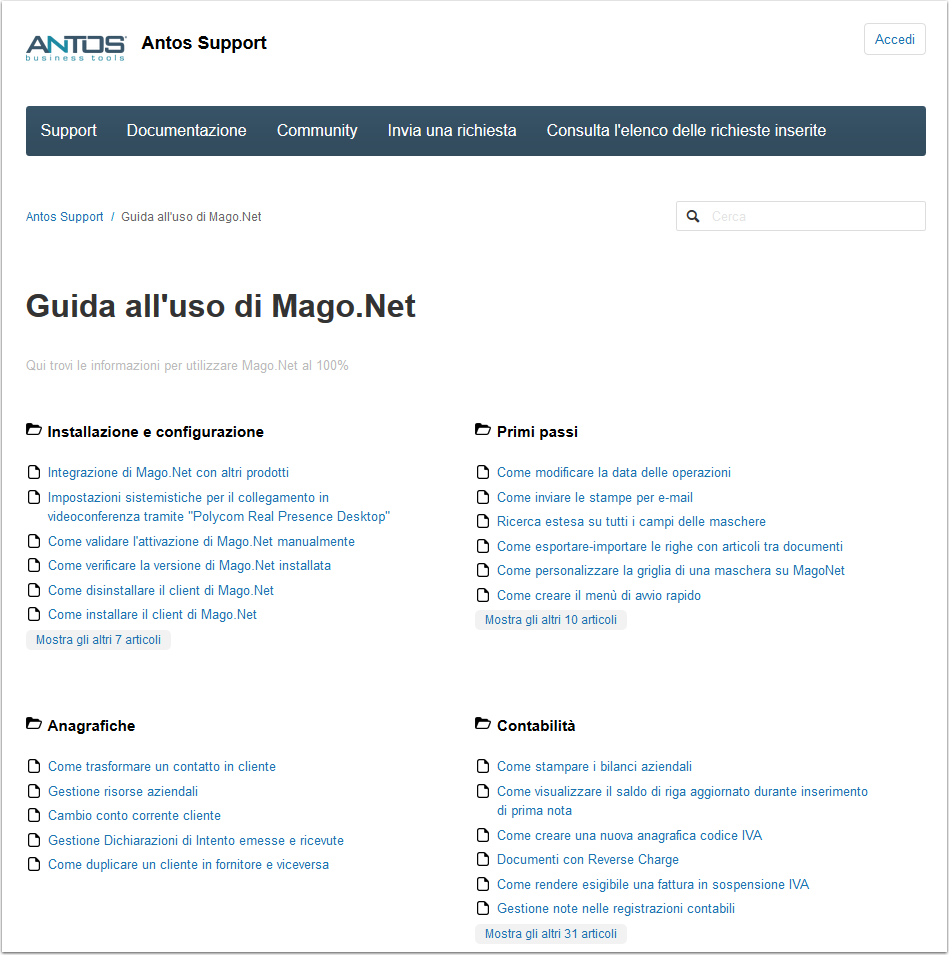Click document icon next to Documenti con Reverse Charge
949x955 pixels.
coord(483,859)
